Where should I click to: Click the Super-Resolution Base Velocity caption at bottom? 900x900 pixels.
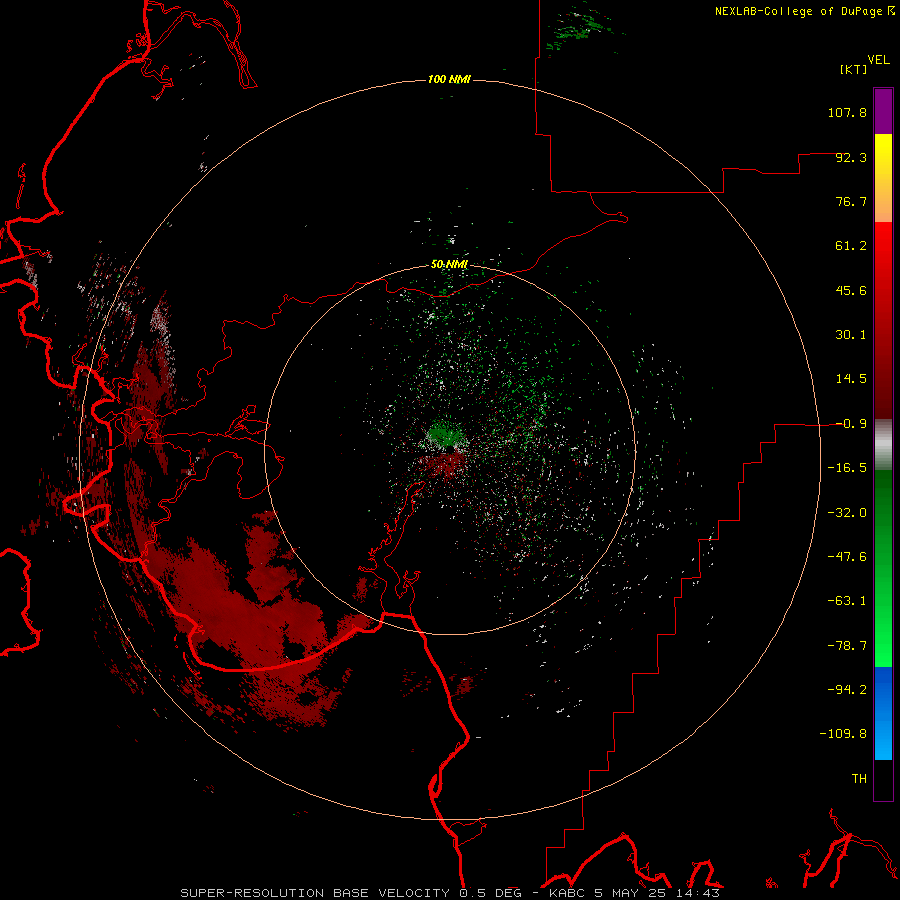[x=449, y=893]
